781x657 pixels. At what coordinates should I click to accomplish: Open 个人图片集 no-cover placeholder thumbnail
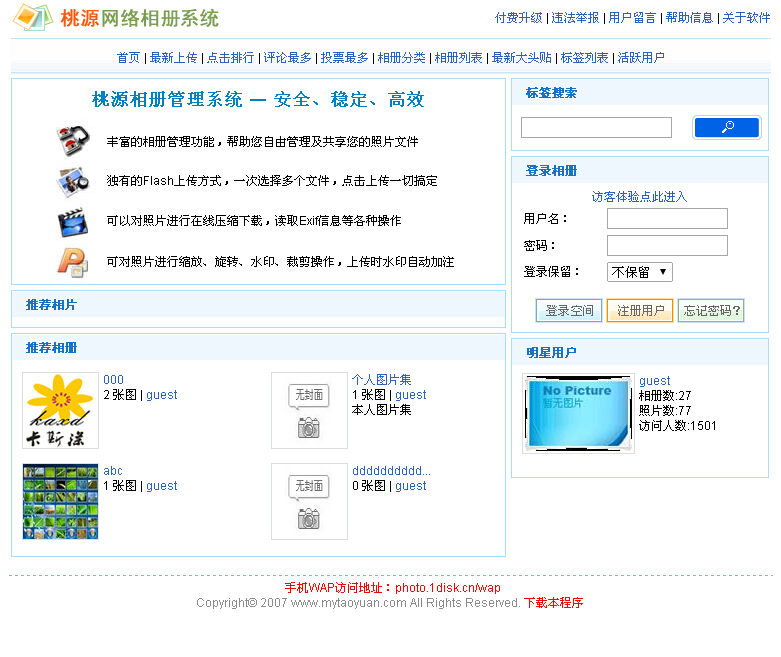309,410
